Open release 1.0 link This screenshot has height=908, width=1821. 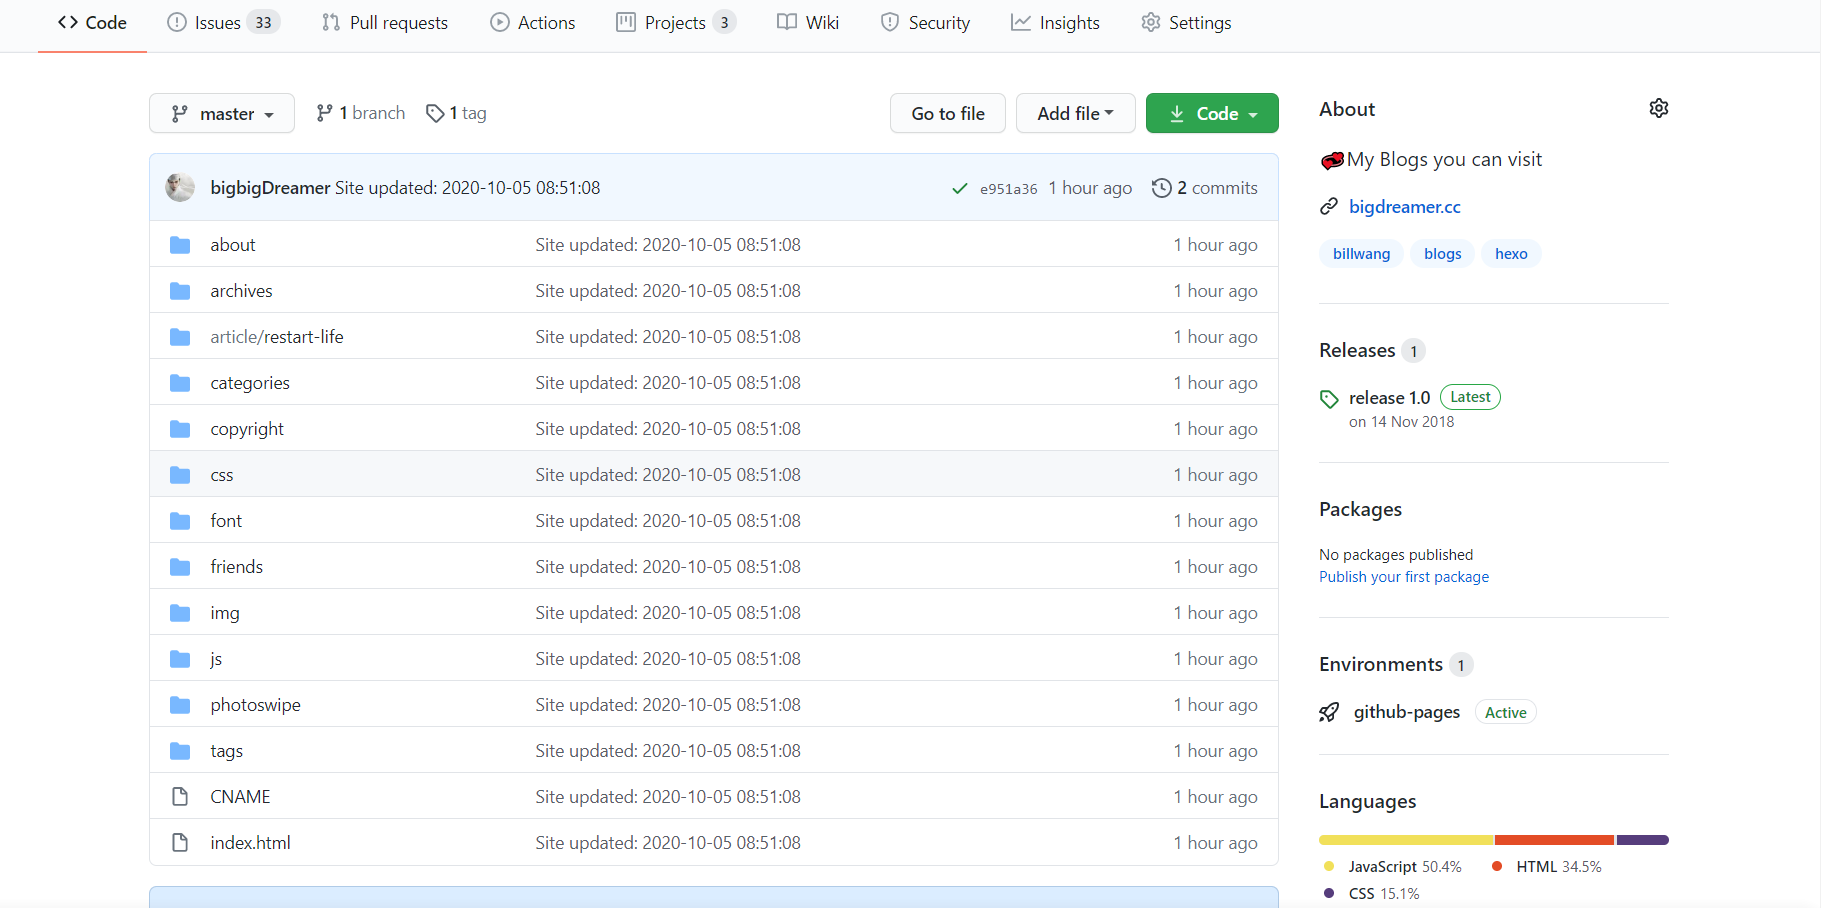pos(1389,398)
